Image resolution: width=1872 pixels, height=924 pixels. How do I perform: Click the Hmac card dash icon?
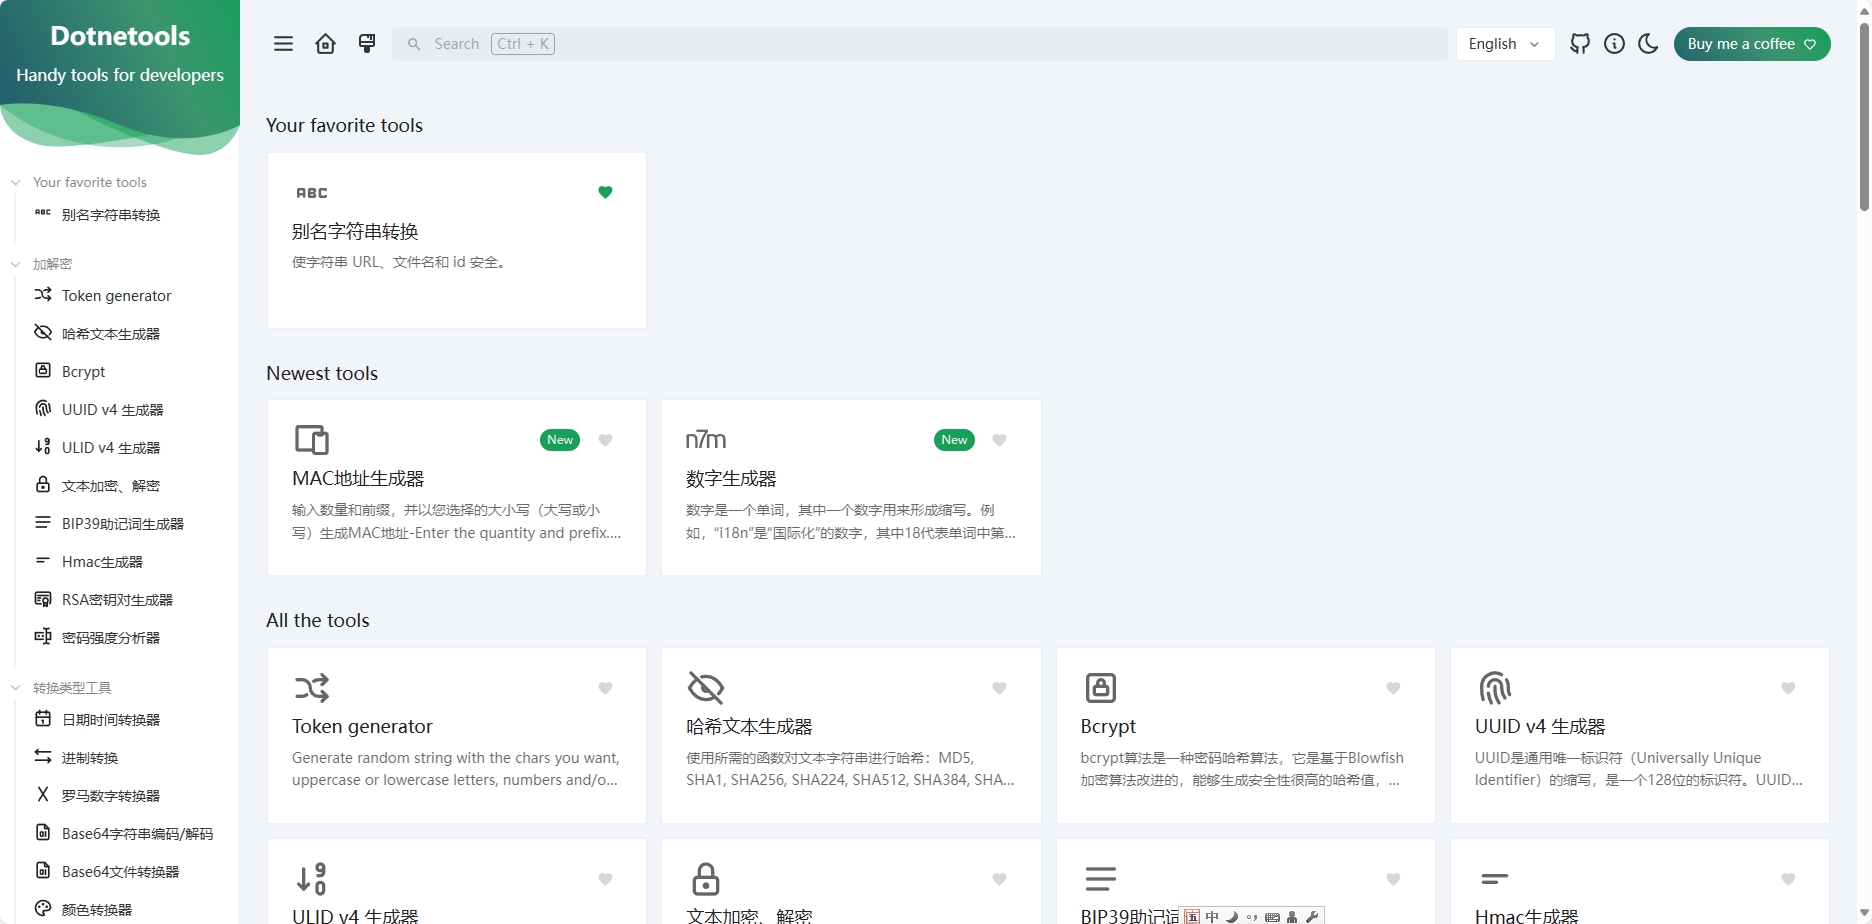pos(1494,879)
